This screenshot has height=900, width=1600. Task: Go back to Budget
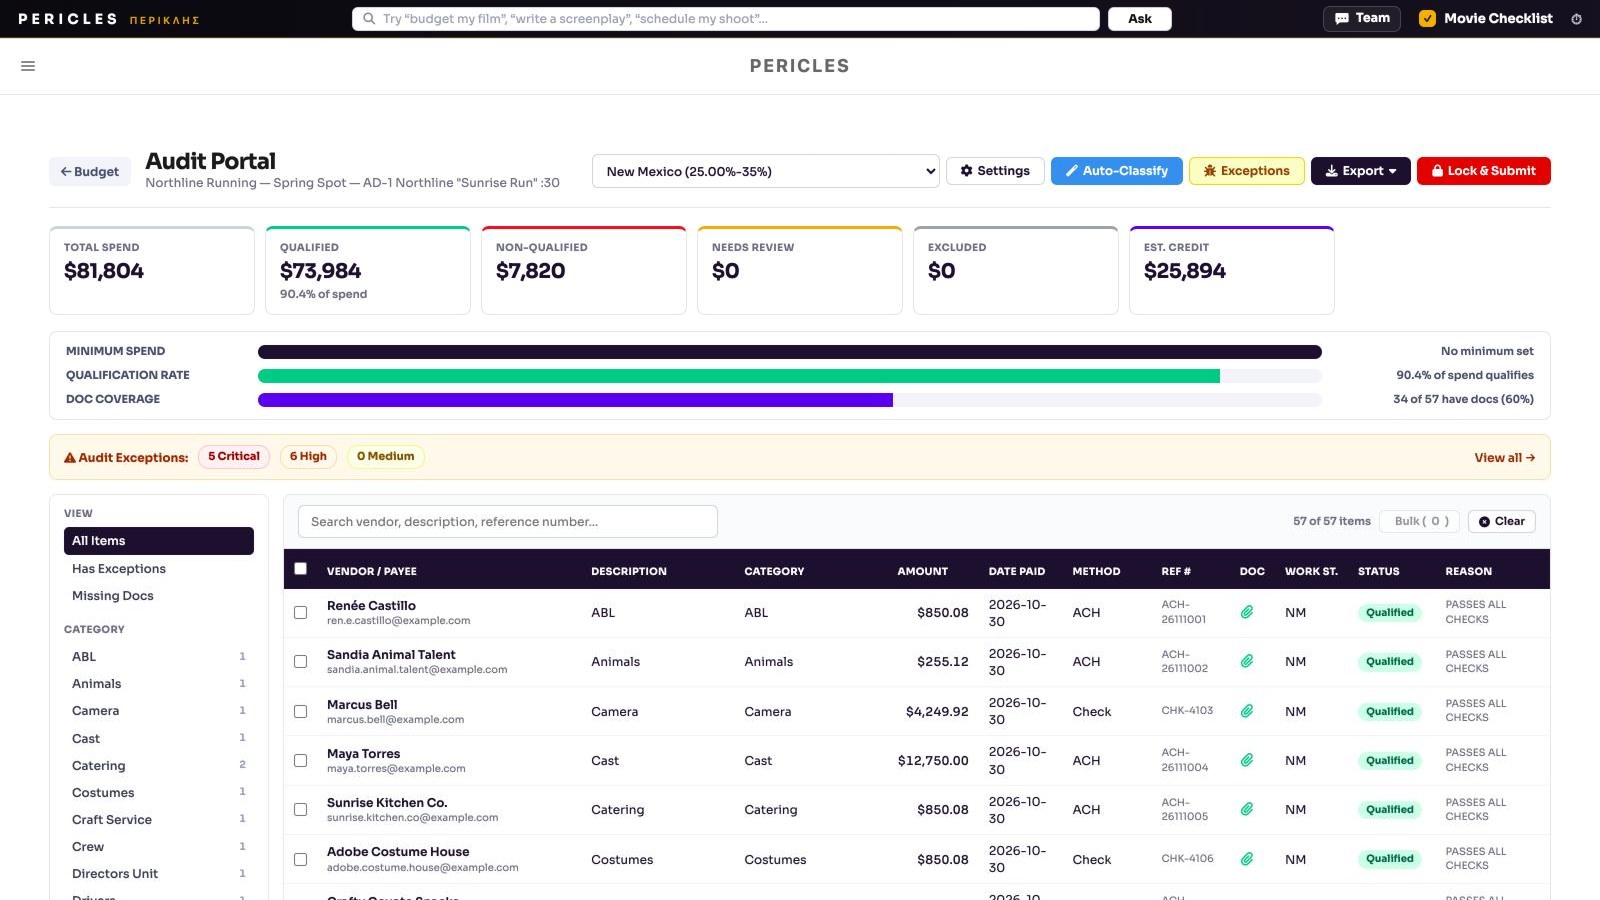90,172
